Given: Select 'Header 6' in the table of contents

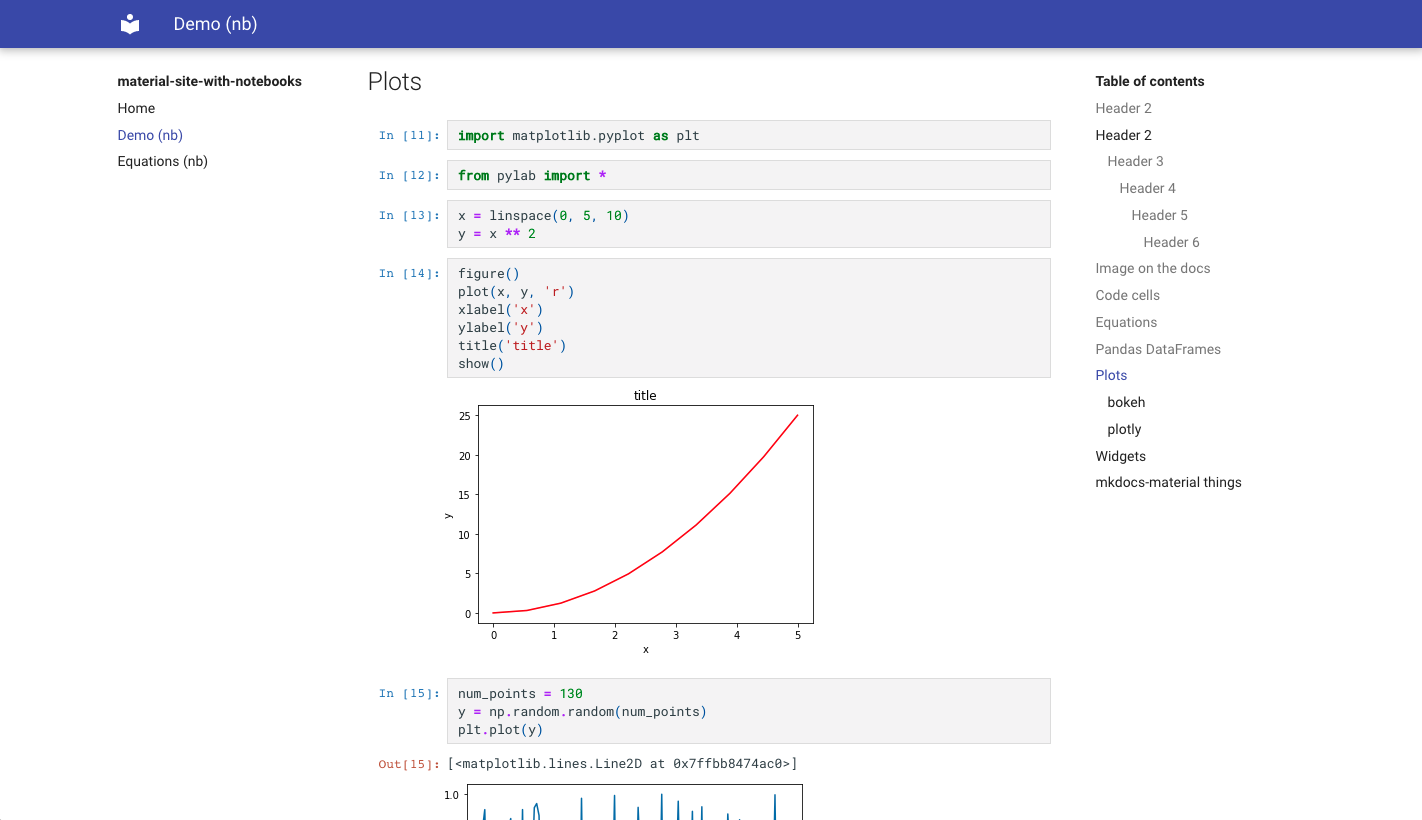Looking at the screenshot, I should [1171, 242].
